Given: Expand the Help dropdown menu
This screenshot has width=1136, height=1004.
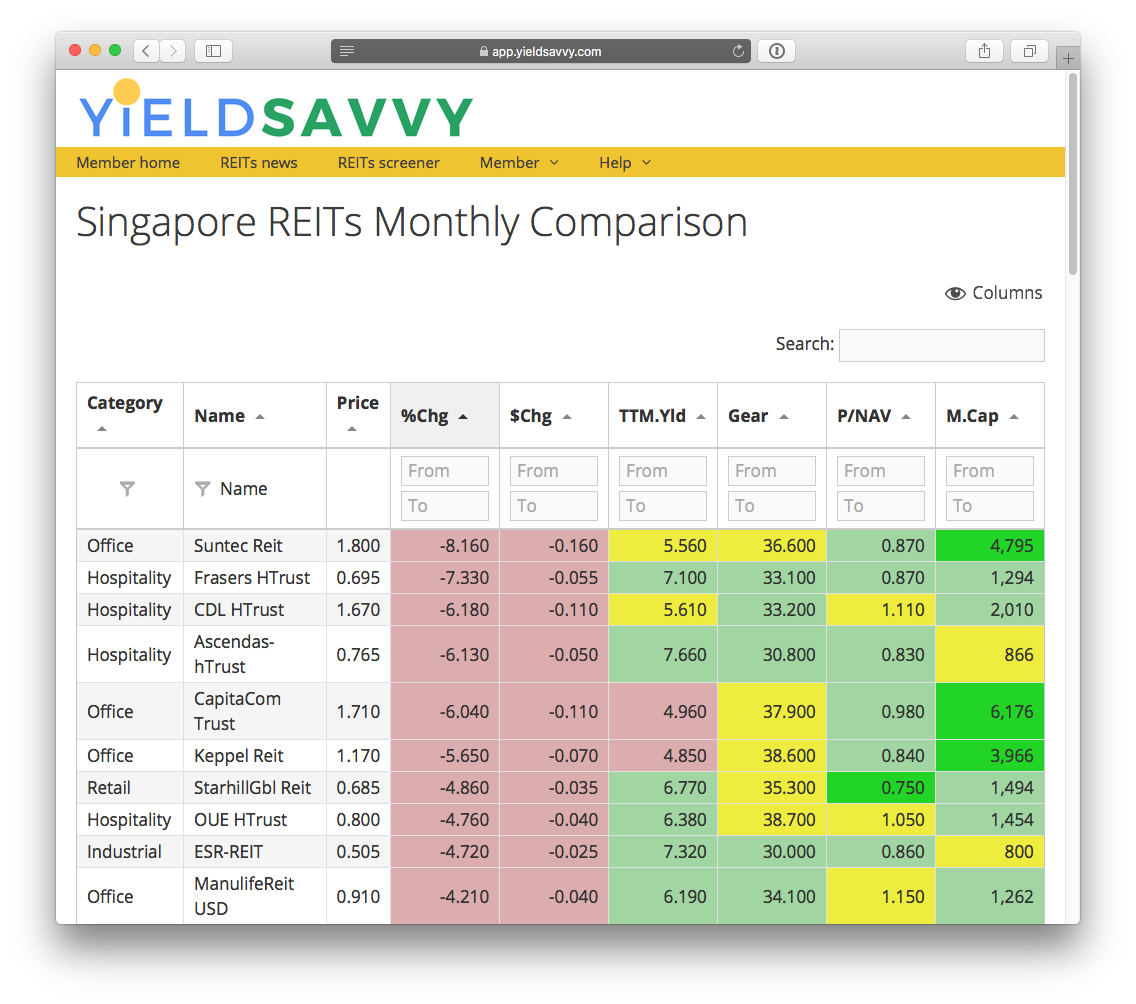Looking at the screenshot, I should (624, 163).
